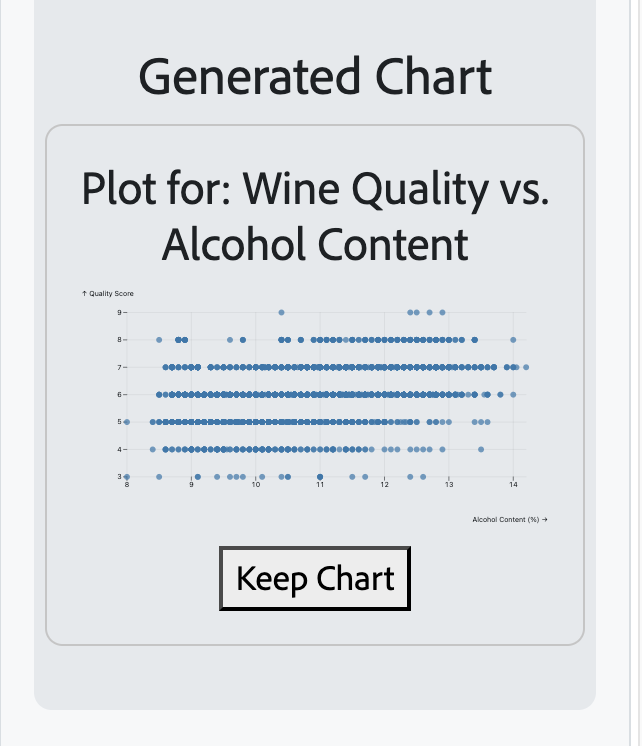
Task: Select the y-axis tick label 6
Action: [x=119, y=395]
